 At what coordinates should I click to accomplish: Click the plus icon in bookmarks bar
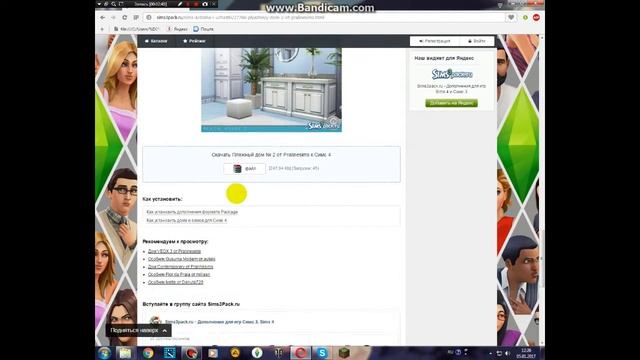(x=102, y=29)
